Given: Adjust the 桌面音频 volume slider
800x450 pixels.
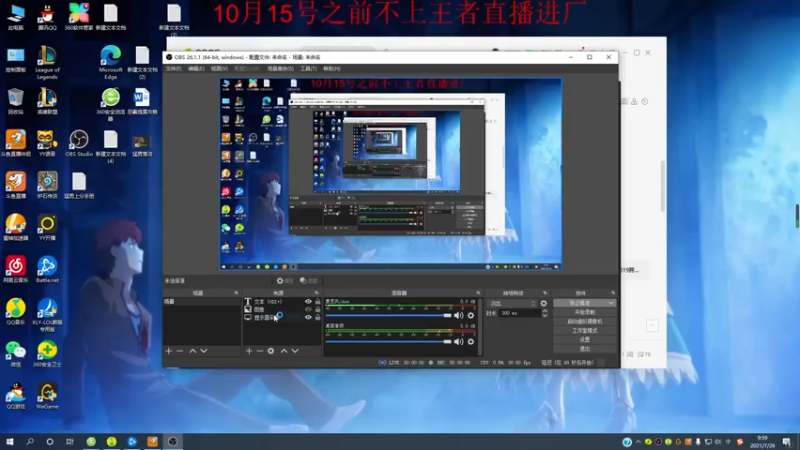Looking at the screenshot, I should 389,341.
